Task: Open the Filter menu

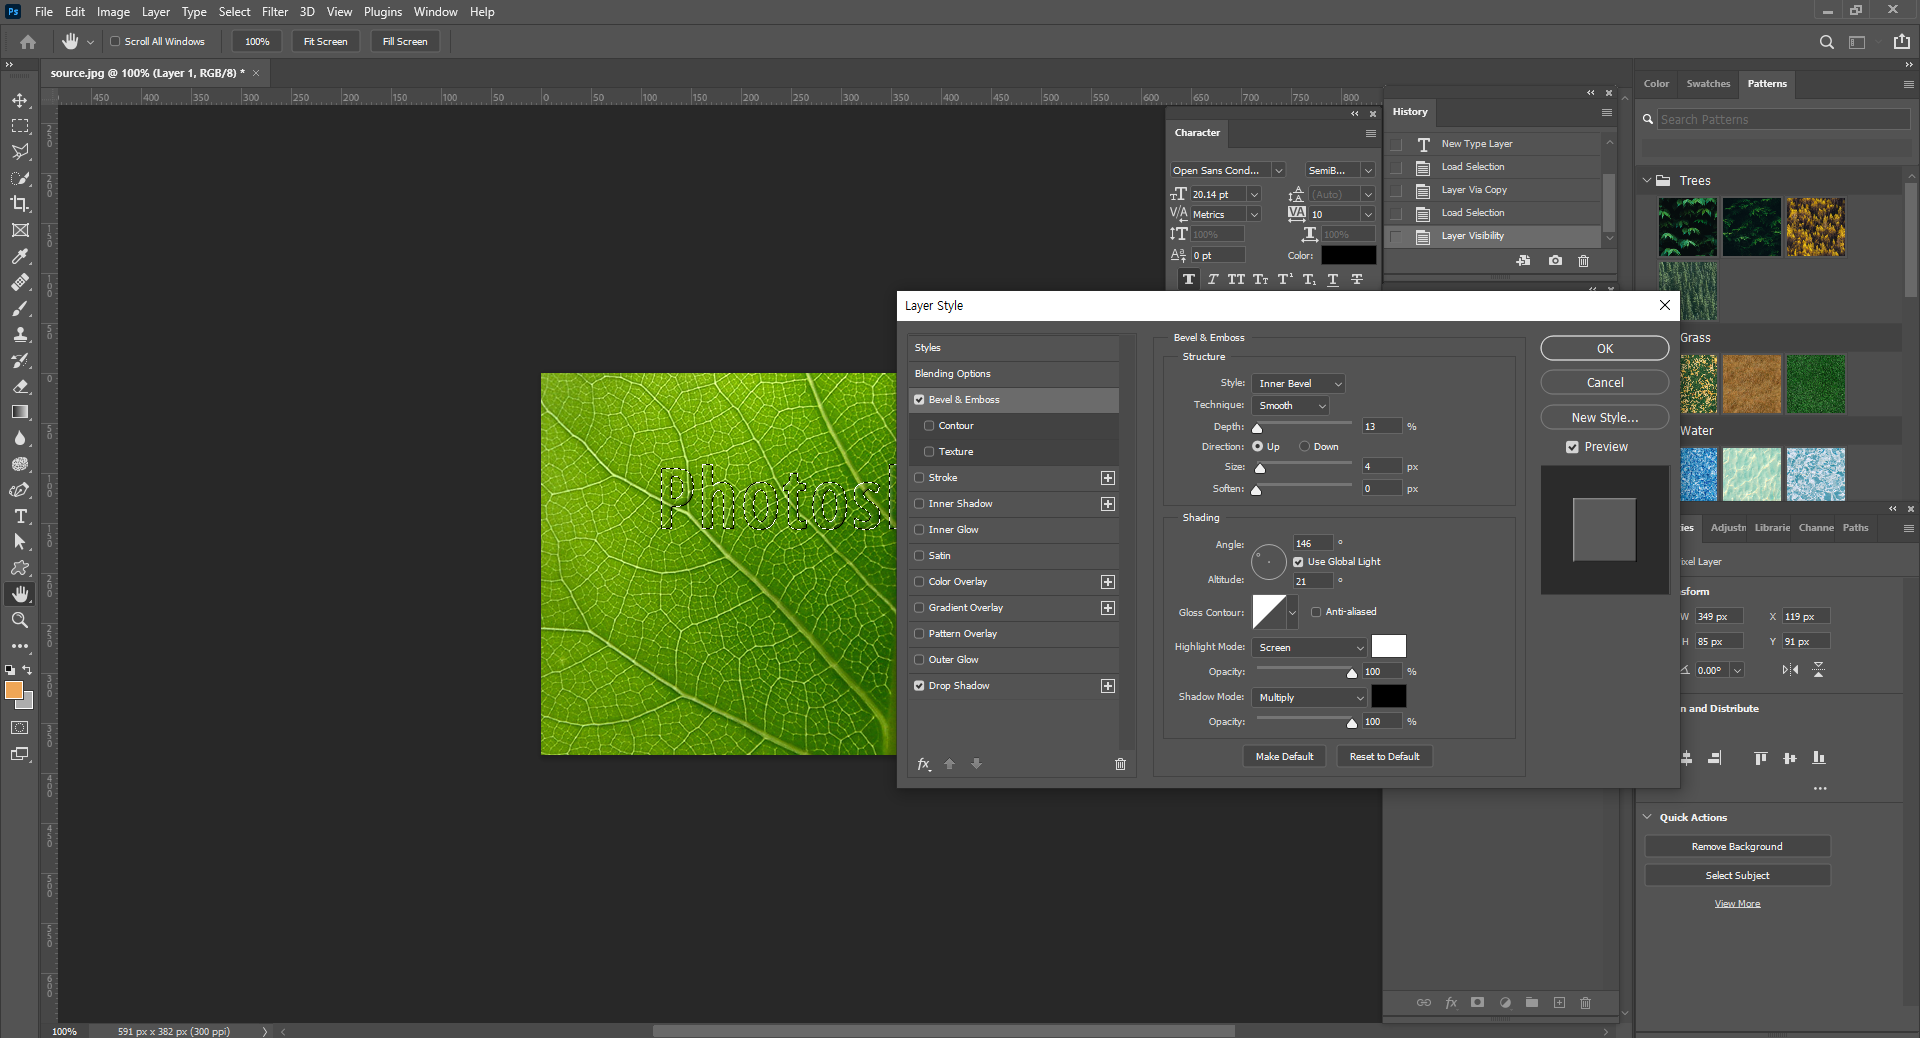Action: 275,12
